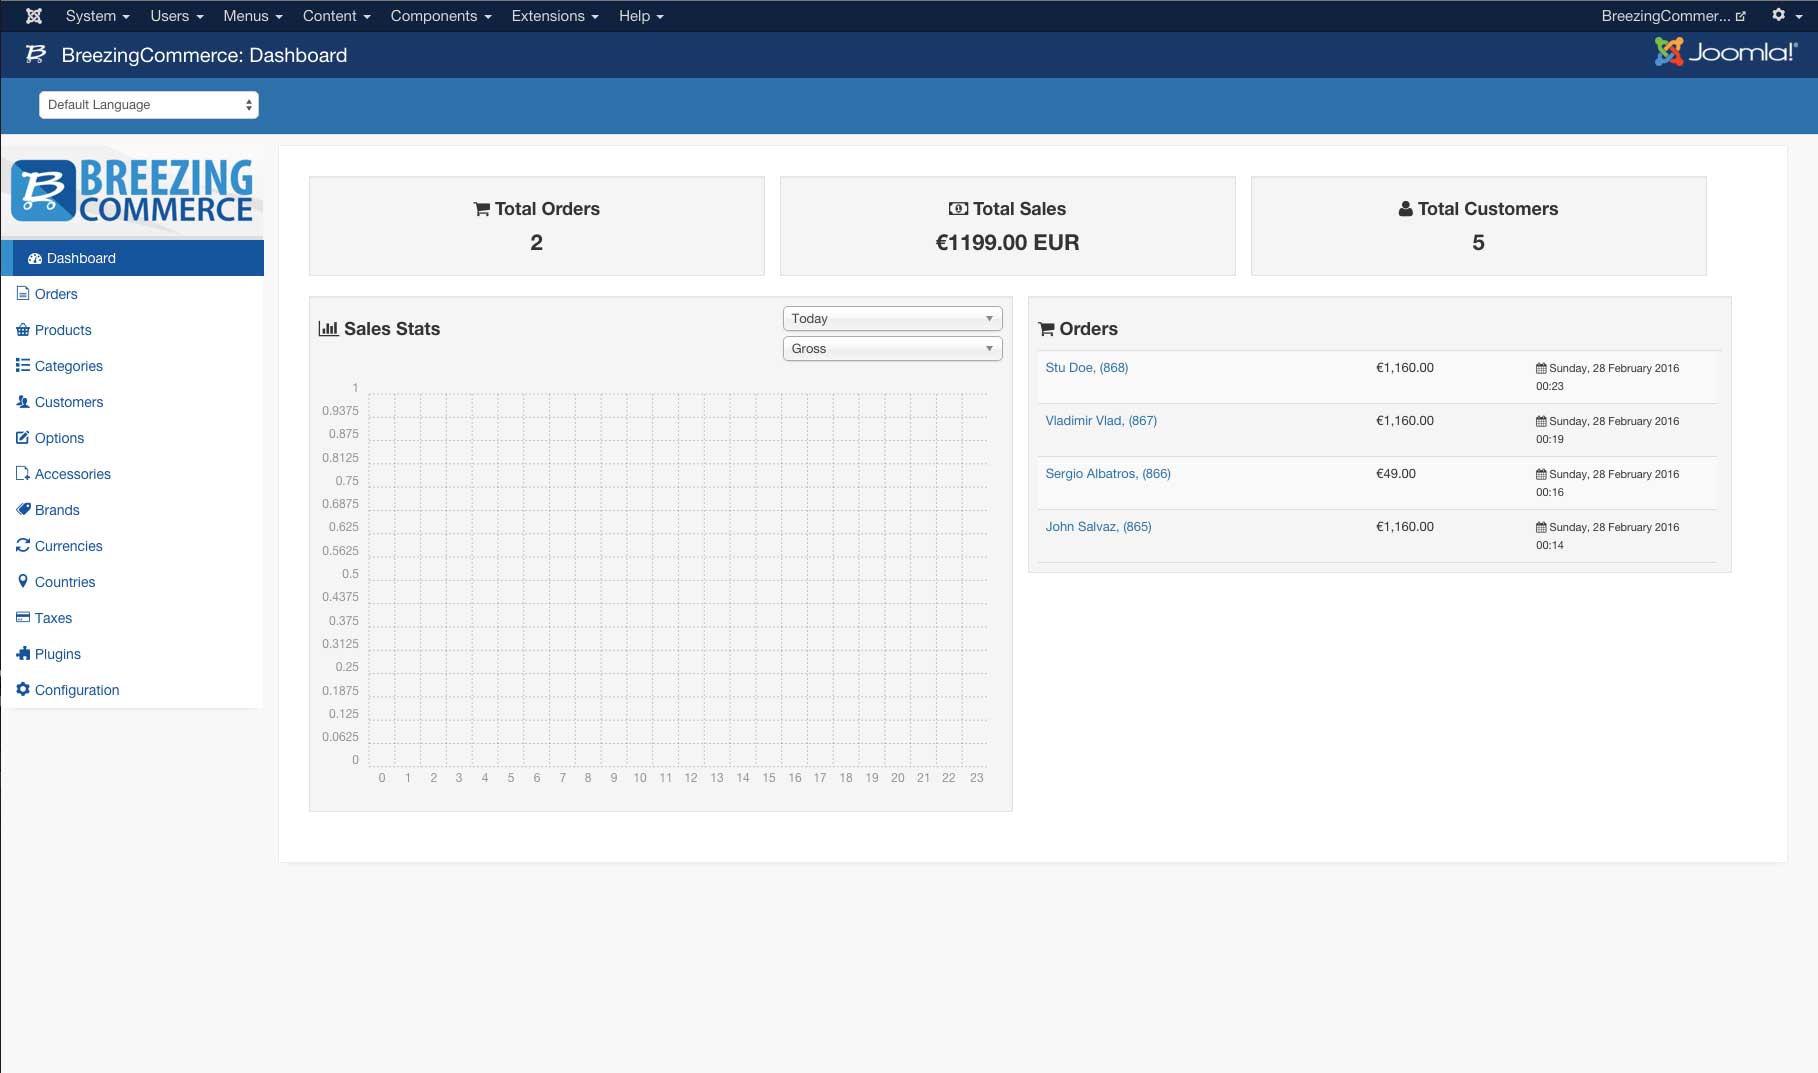
Task: Click the cart icon beside Orders panel heading
Action: 1047,329
